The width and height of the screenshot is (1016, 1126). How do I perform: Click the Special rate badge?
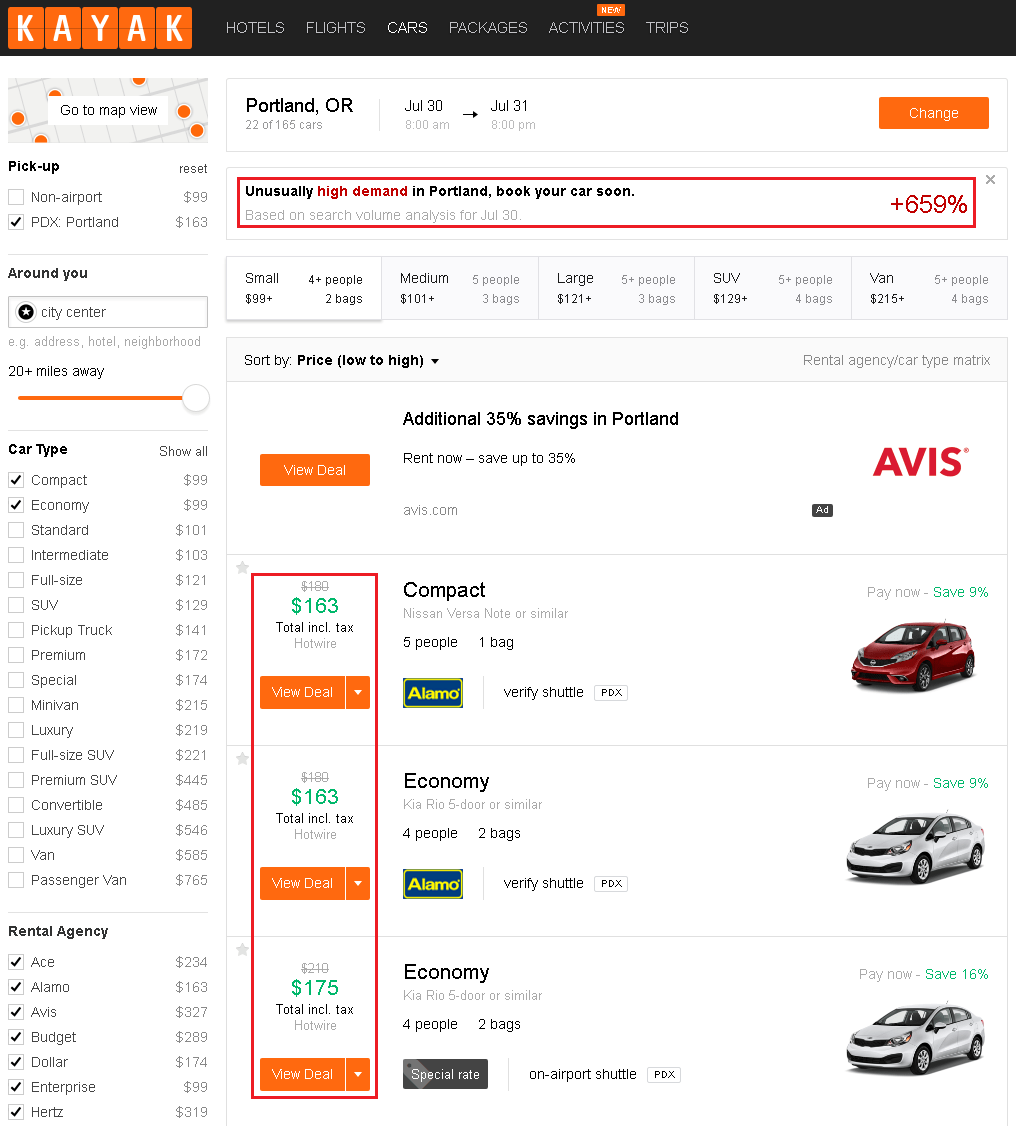point(445,1074)
